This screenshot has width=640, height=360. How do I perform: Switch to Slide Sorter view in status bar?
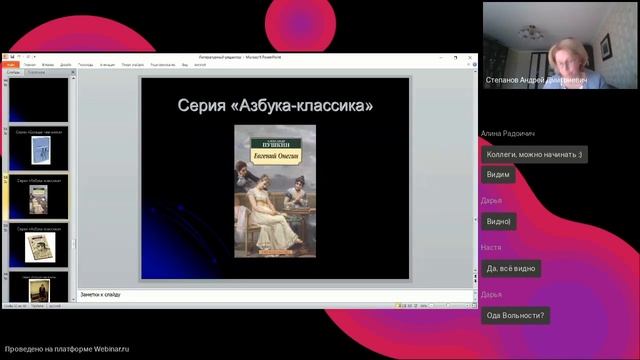tap(405, 306)
